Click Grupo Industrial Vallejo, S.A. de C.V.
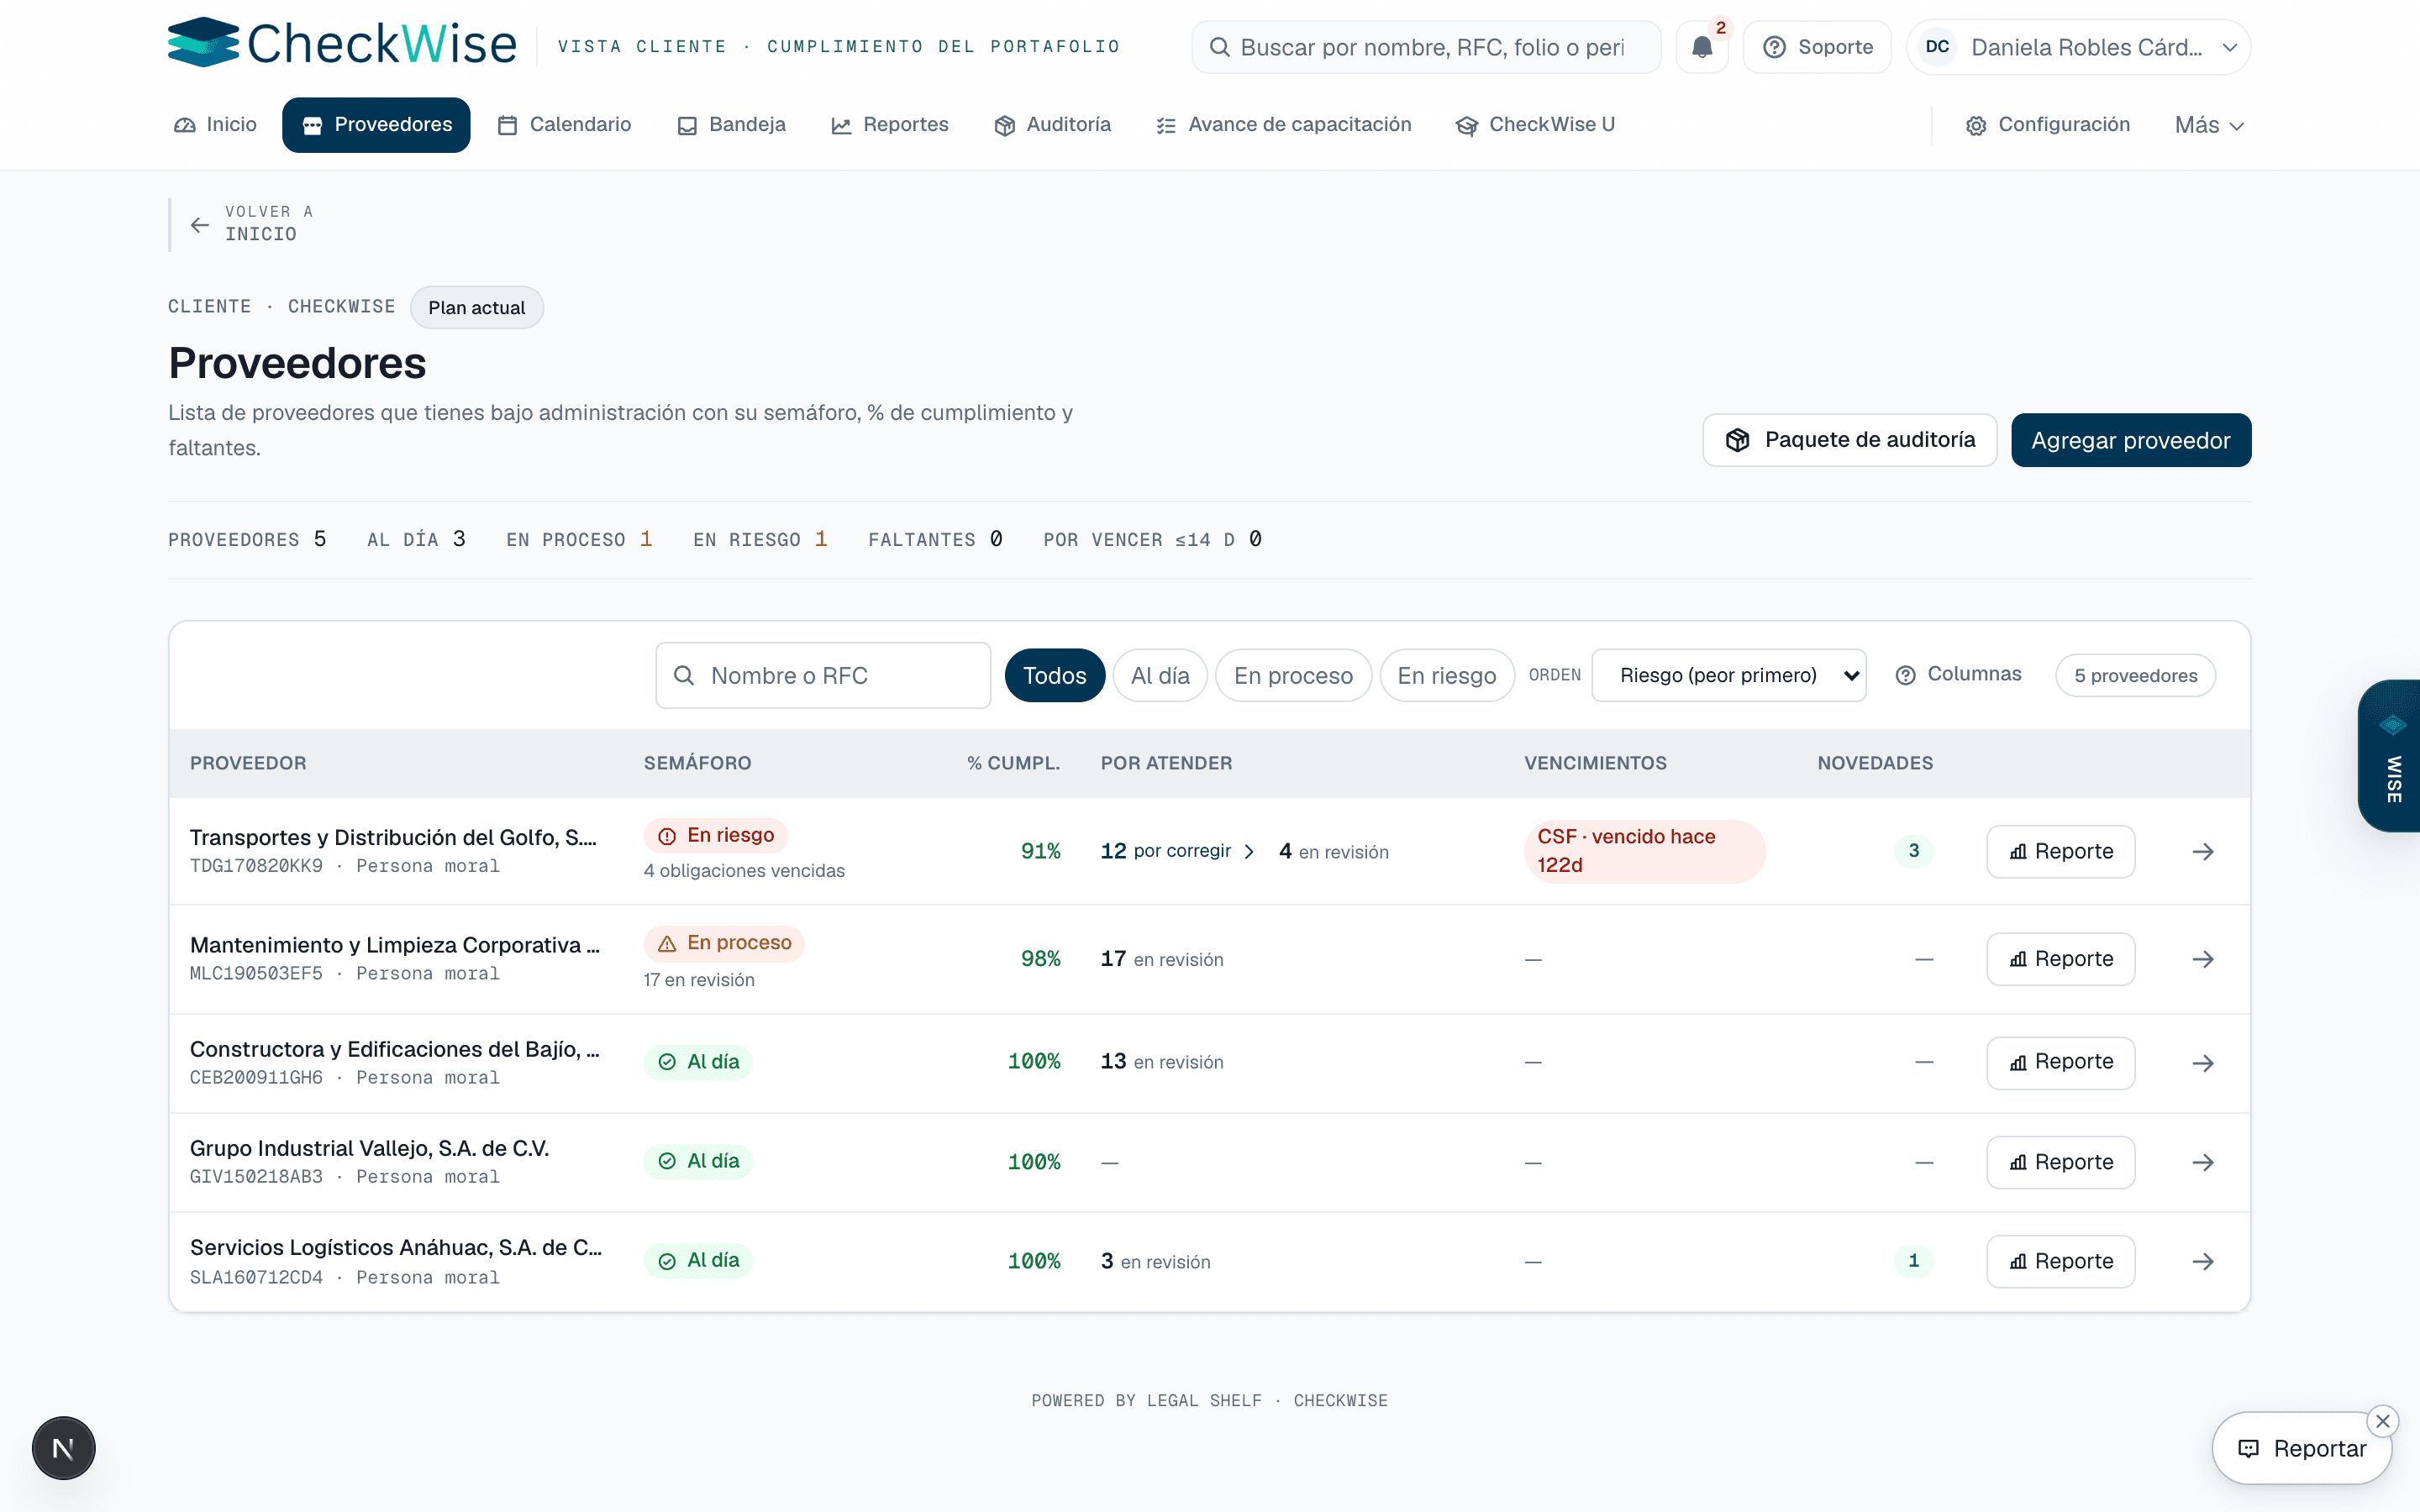The width and height of the screenshot is (2420, 1512). click(369, 1148)
